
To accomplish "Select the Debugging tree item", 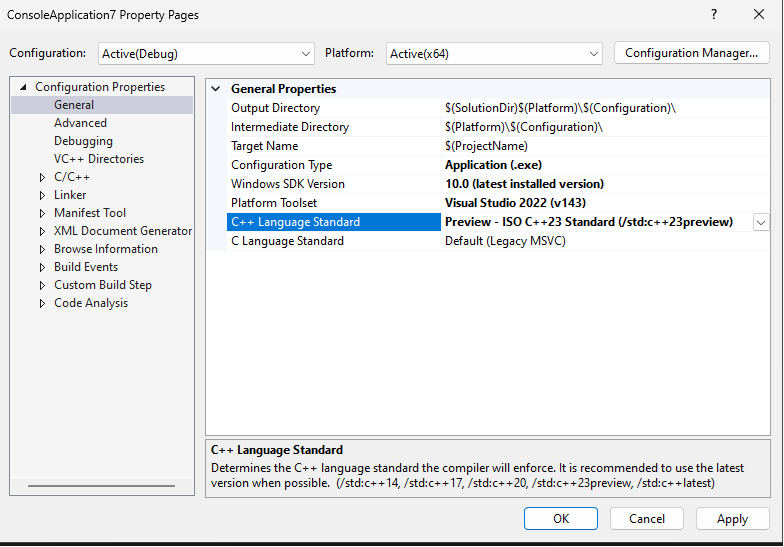I will pyautogui.click(x=83, y=141).
